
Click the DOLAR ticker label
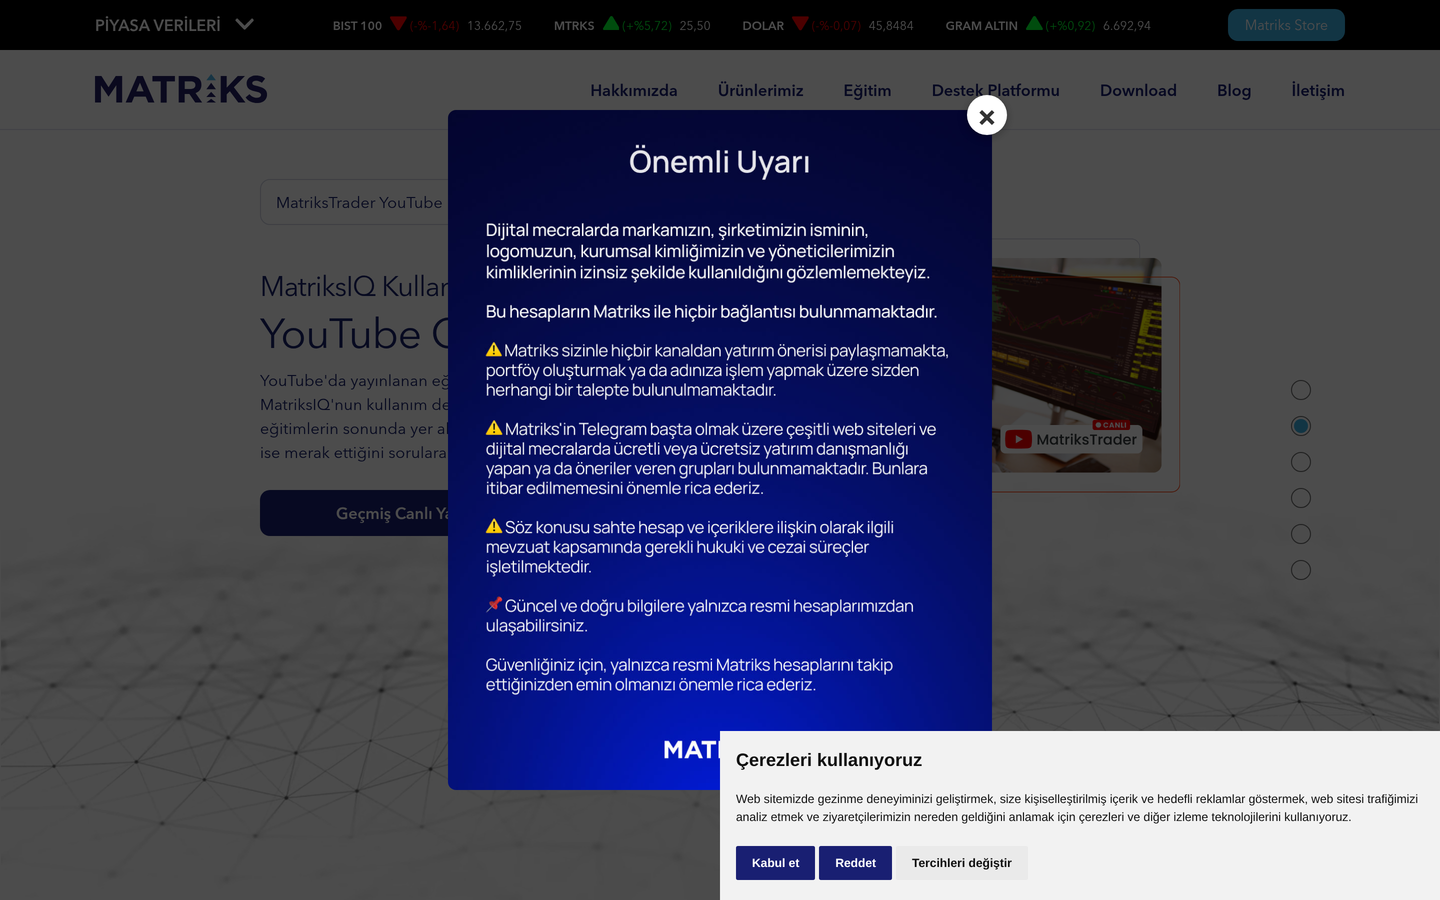click(763, 26)
